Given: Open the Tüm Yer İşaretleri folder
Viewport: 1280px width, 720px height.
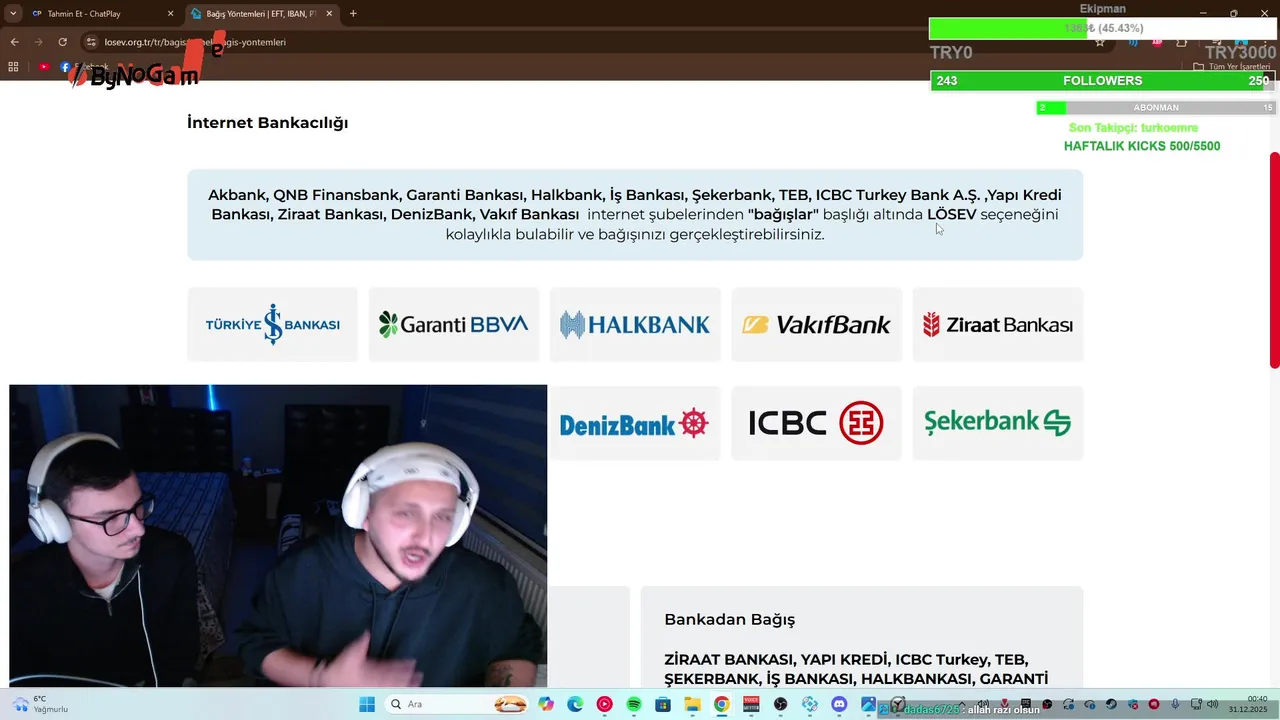Looking at the screenshot, I should [x=1232, y=67].
